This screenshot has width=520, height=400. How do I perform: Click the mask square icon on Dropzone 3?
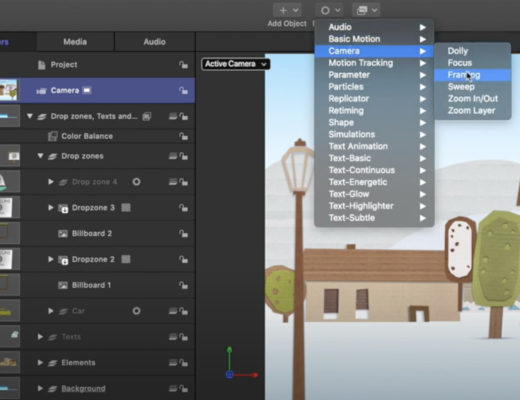(126, 208)
